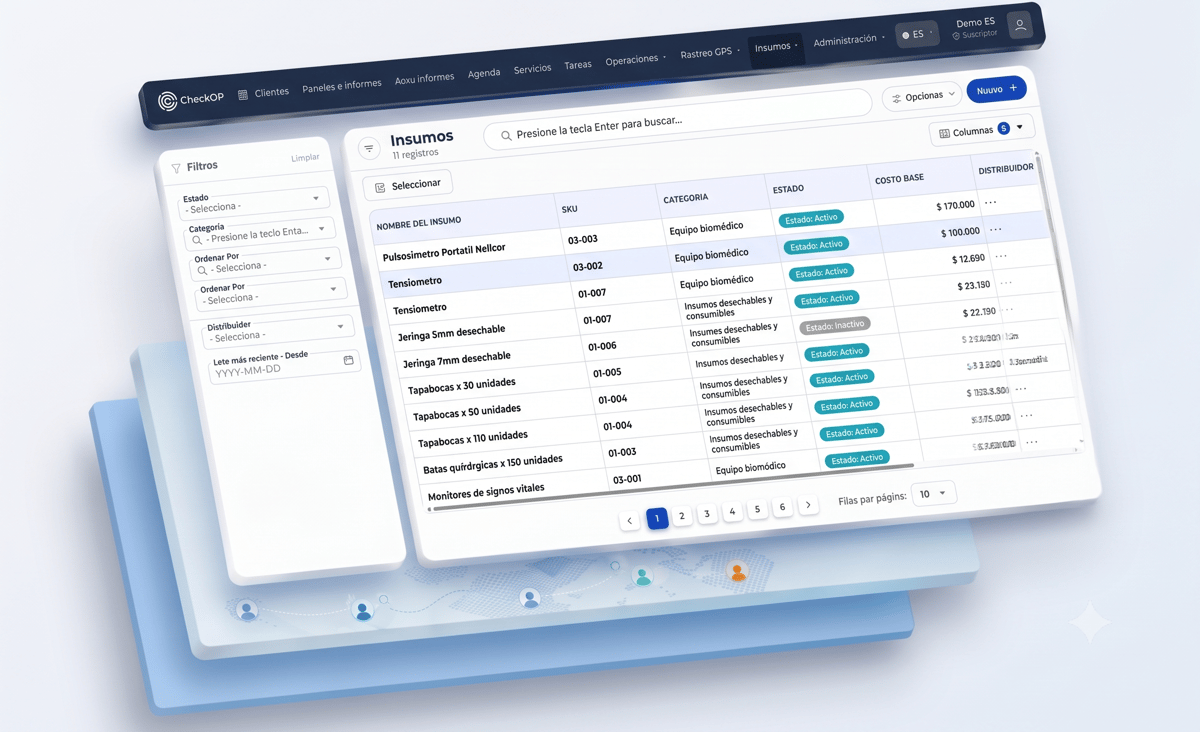Screen dimensions: 1200x732
Task: Click SKU cell 03-002
Action: (587, 266)
